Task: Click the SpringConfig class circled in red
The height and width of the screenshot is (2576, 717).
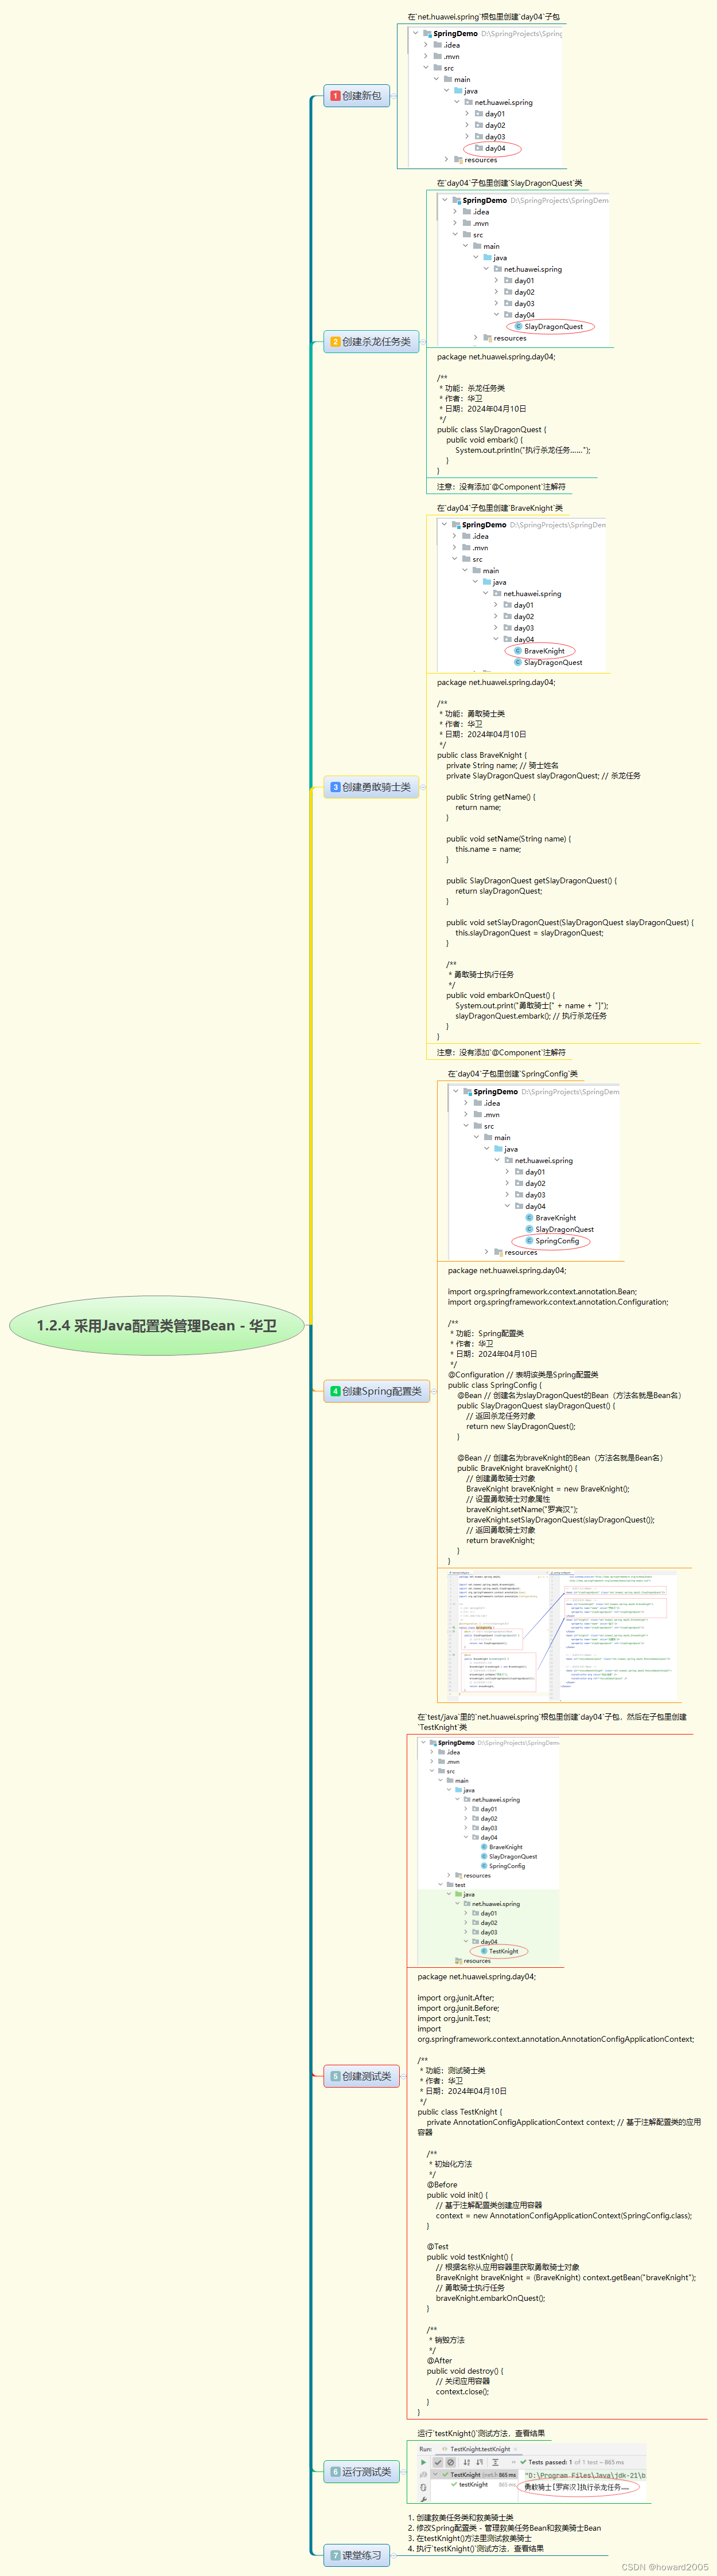Action: [553, 1241]
